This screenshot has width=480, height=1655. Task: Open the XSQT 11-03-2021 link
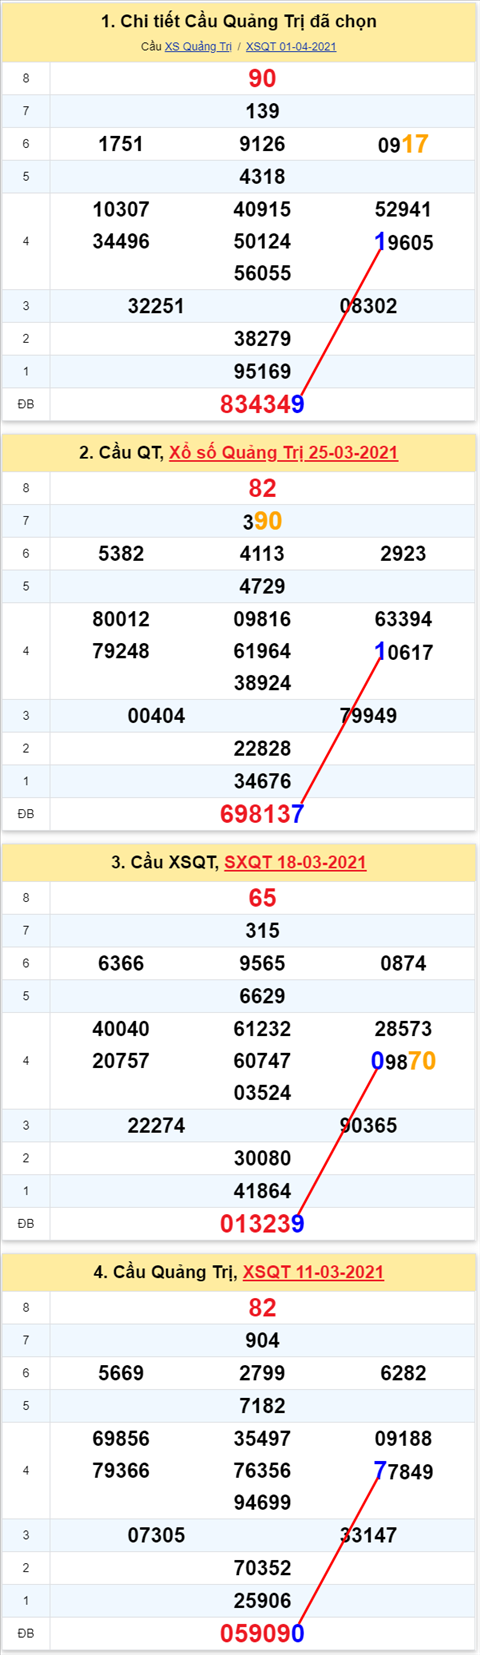[313, 1273]
